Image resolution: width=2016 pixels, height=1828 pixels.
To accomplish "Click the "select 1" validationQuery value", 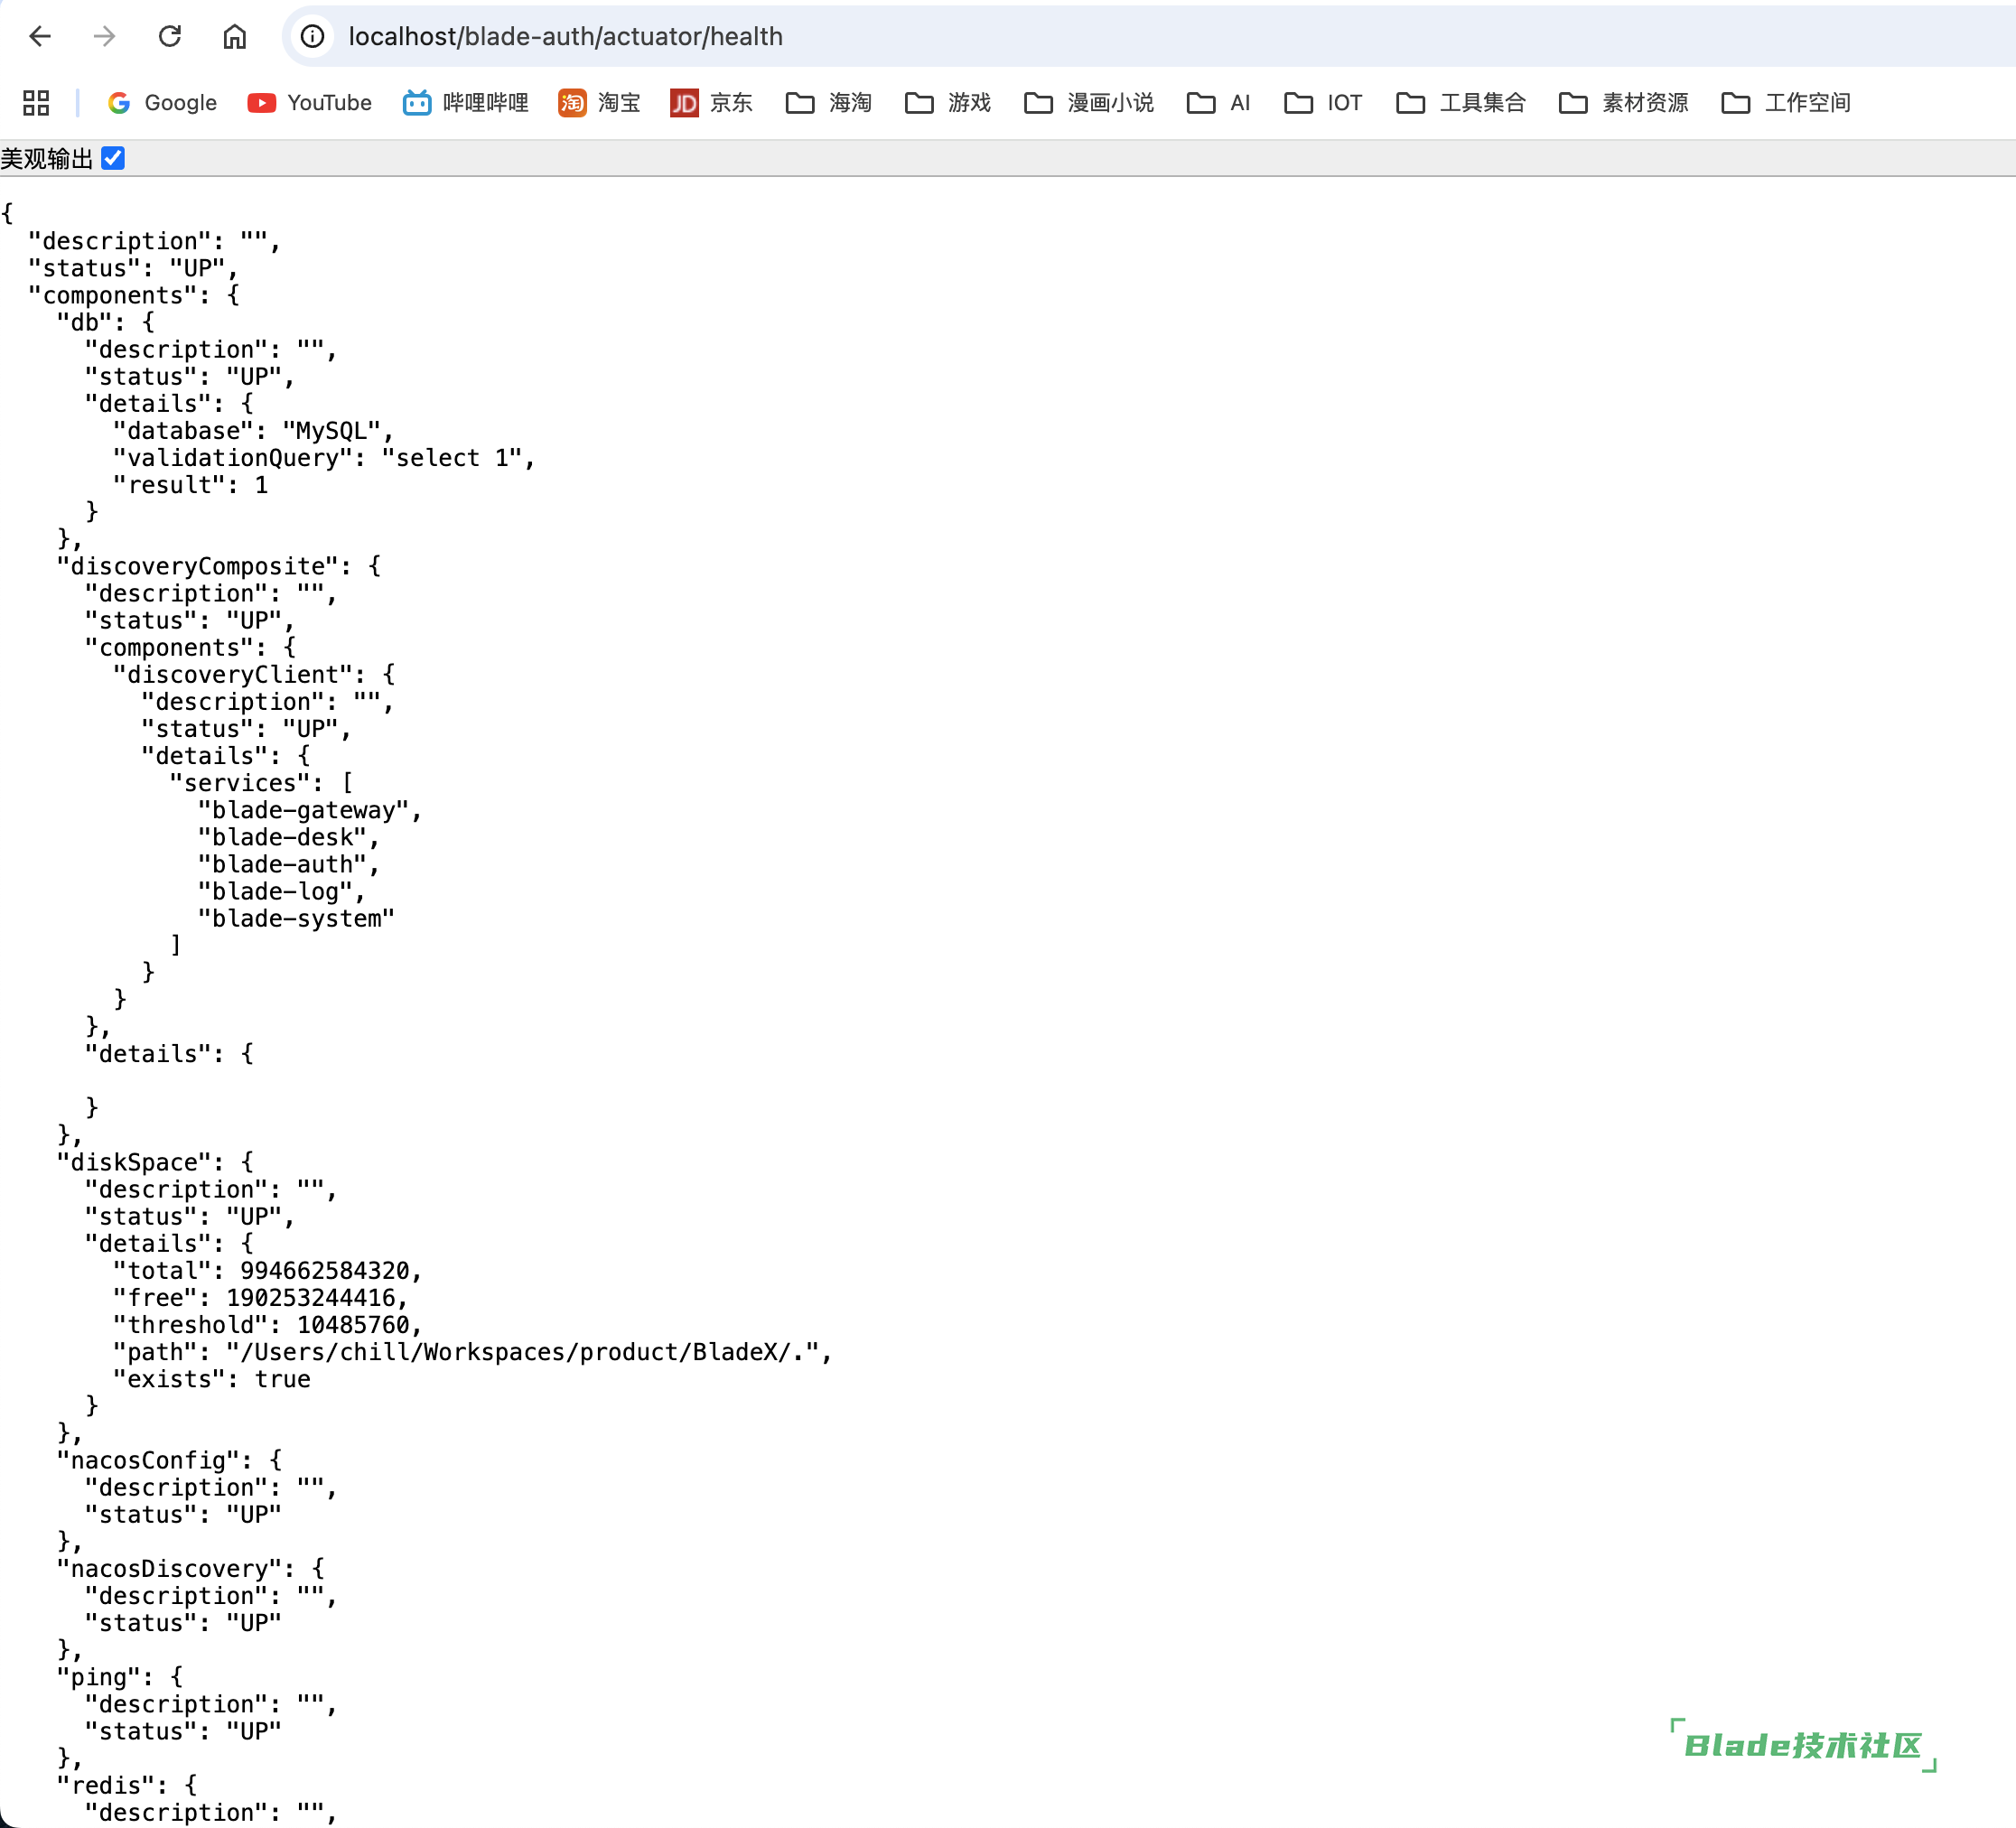I will coord(452,458).
